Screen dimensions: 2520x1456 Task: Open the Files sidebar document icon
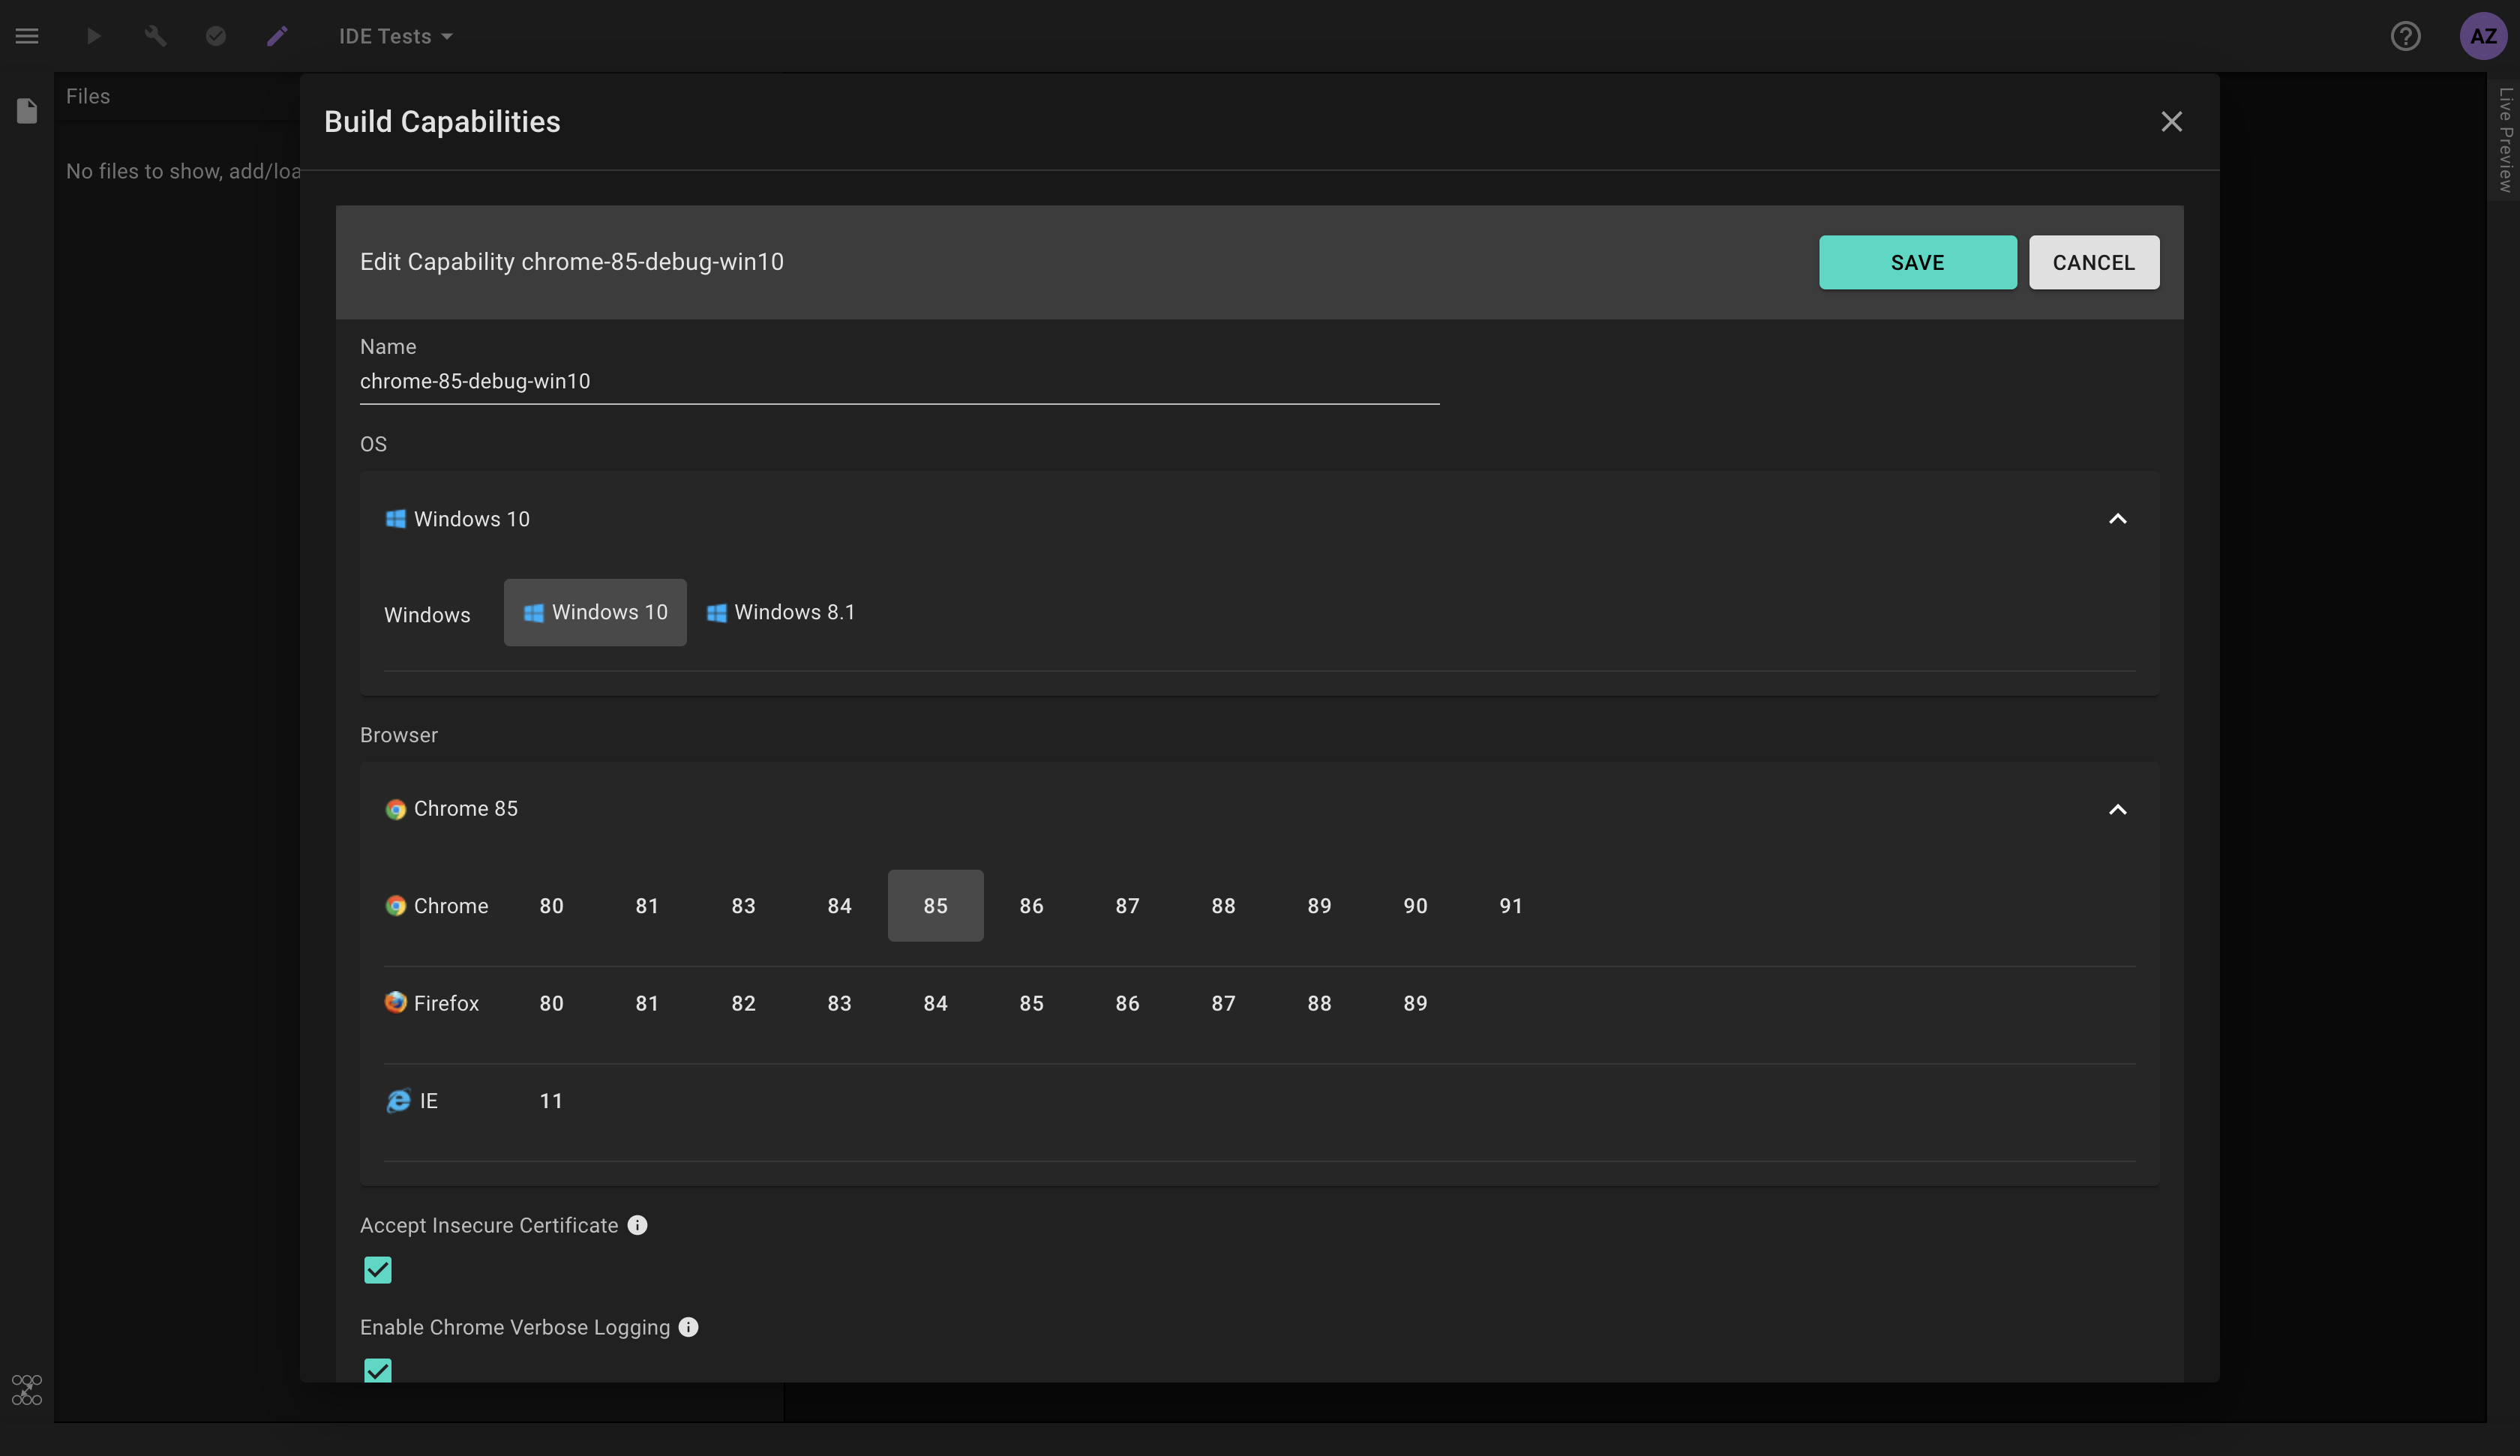pyautogui.click(x=27, y=110)
